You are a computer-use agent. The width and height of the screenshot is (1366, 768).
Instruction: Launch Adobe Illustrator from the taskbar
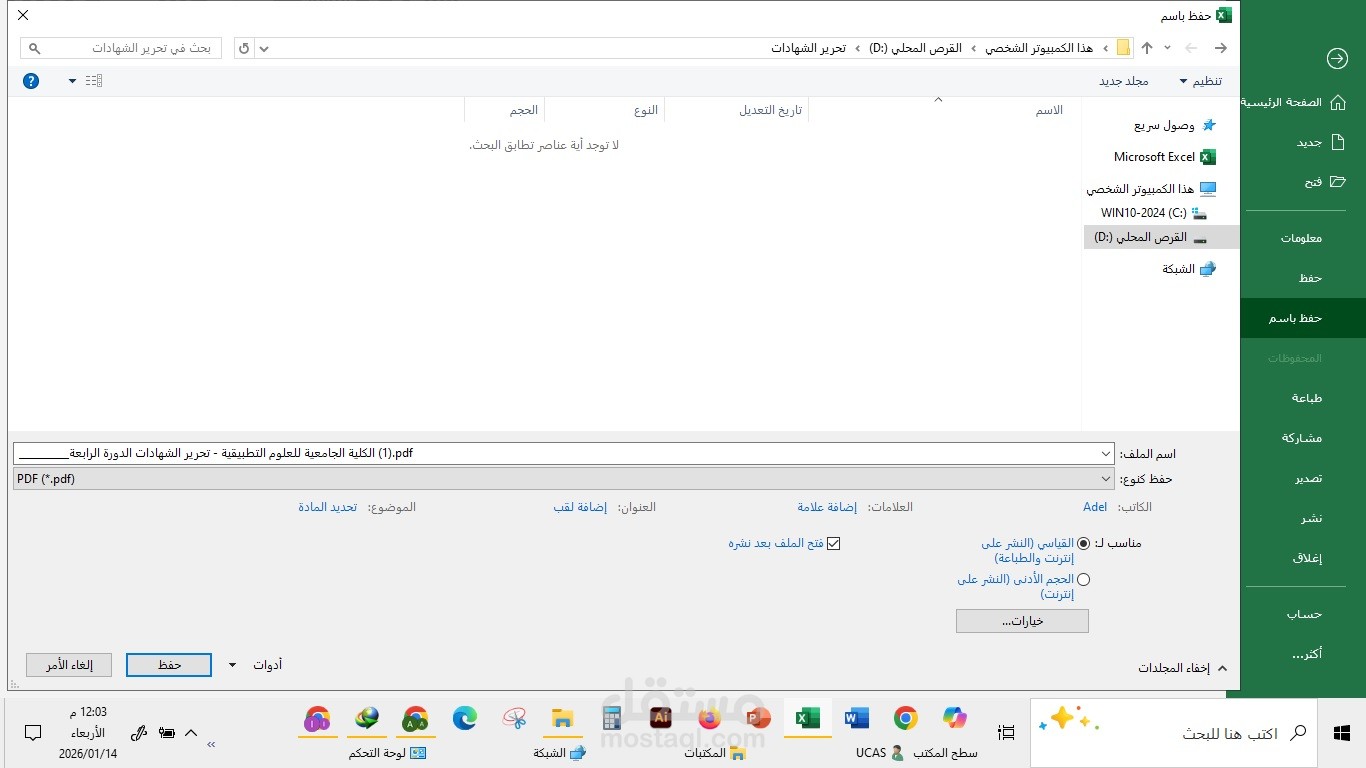click(661, 717)
